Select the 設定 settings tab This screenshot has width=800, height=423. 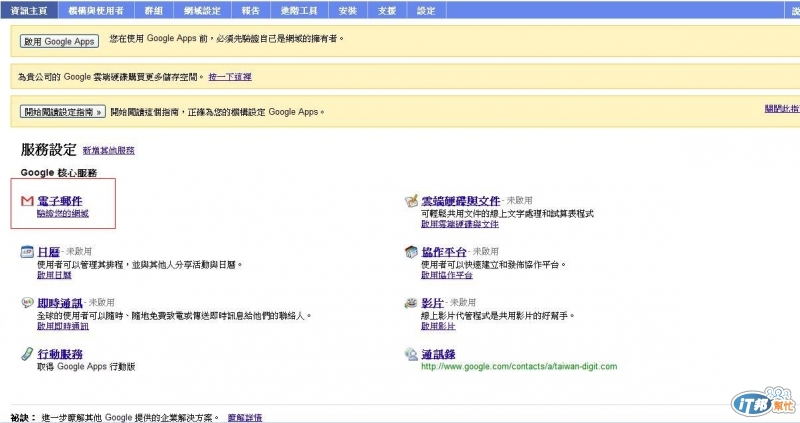(427, 10)
